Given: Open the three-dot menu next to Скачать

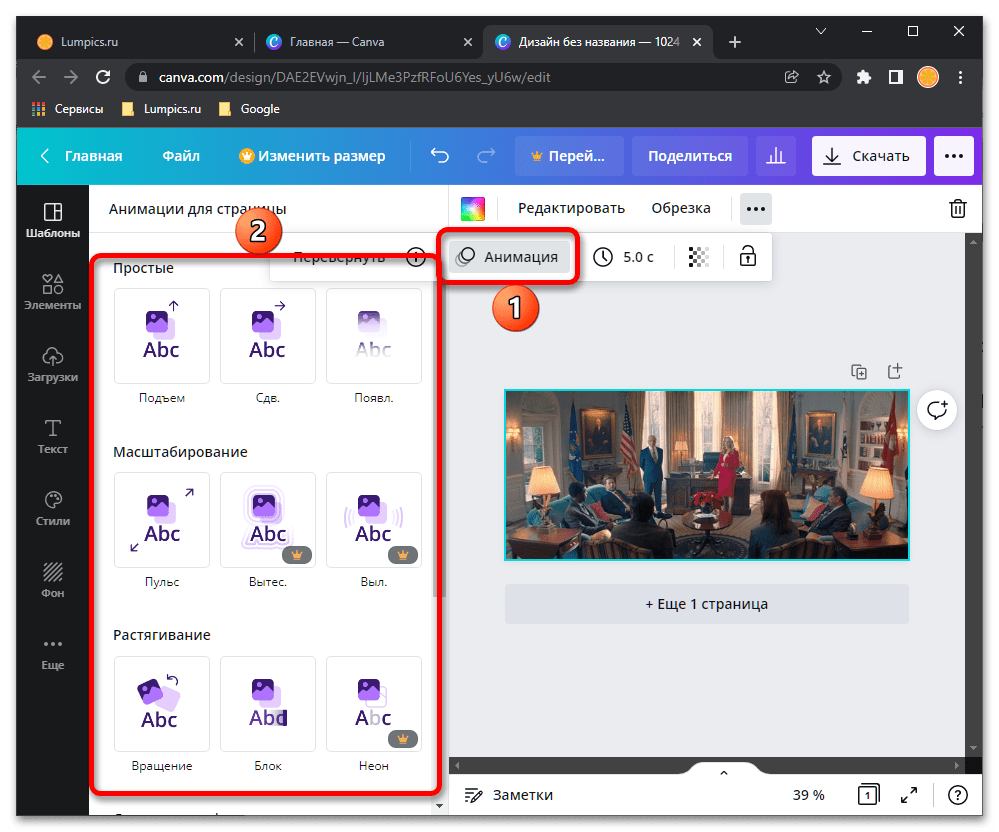Looking at the screenshot, I should [954, 155].
